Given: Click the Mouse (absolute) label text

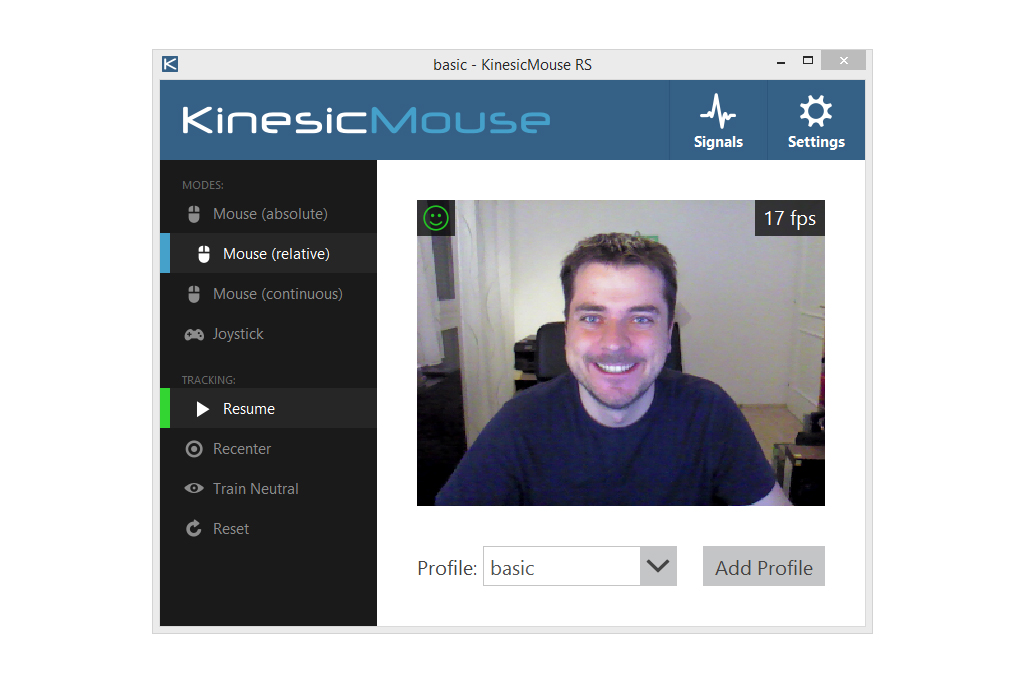Looking at the screenshot, I should tap(270, 214).
